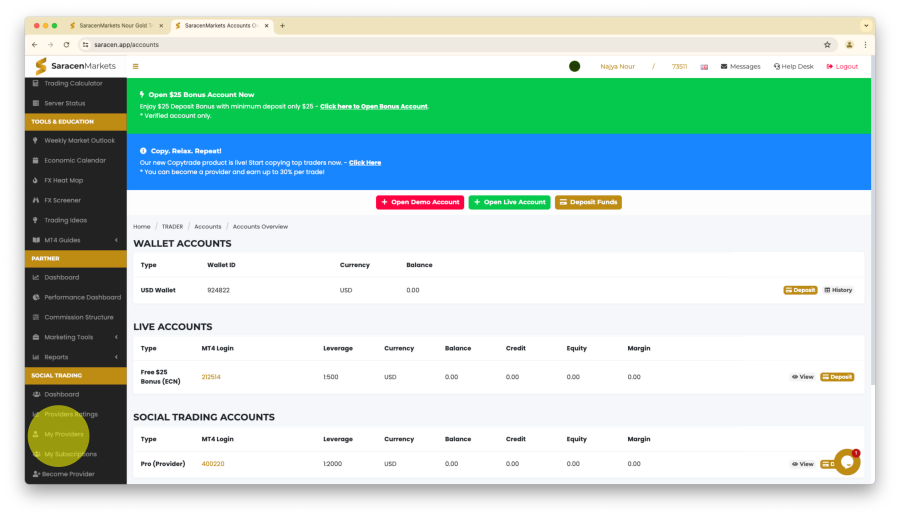Switch to SaracenMarkets Accounts browser tab

tap(220, 26)
